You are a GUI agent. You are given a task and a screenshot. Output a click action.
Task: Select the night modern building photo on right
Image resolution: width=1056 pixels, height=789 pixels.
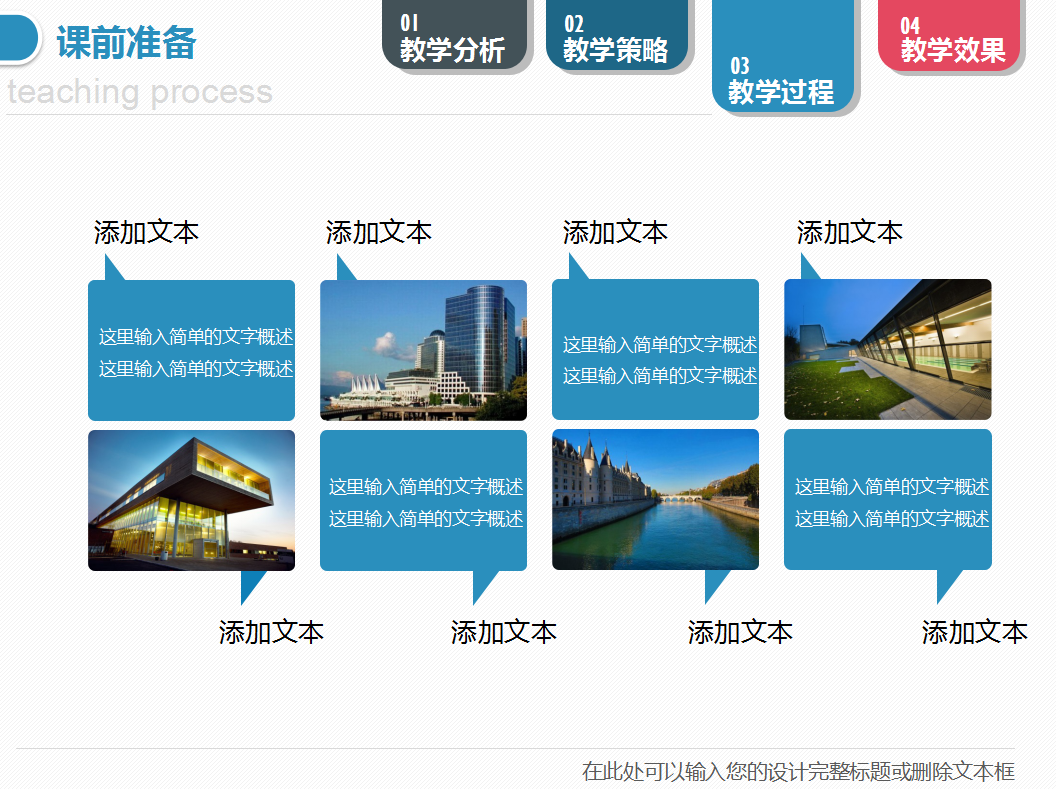point(888,349)
